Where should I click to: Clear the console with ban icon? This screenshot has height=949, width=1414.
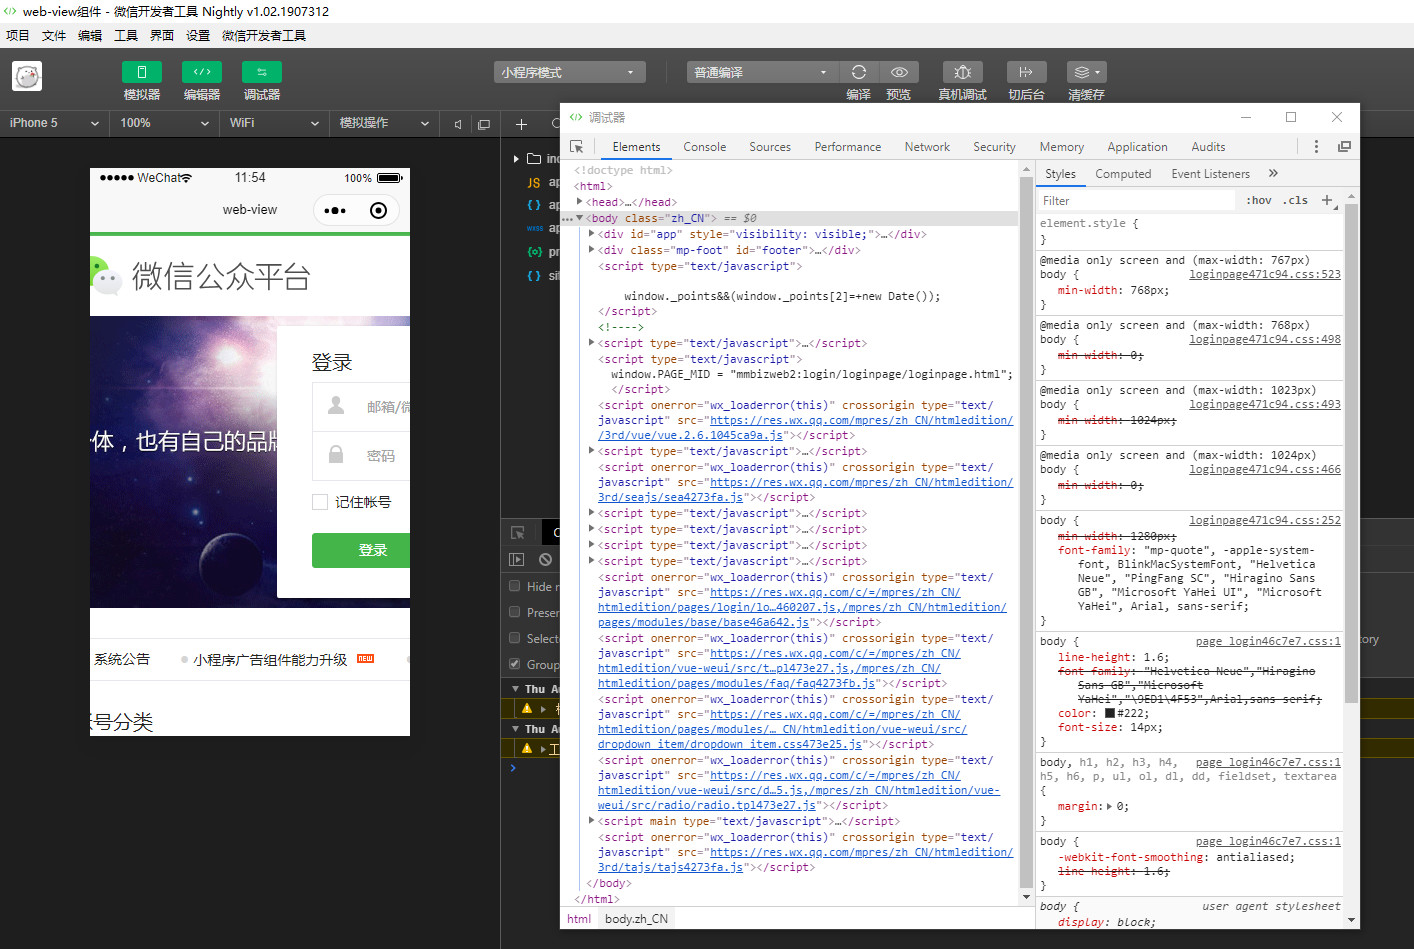coord(545,560)
